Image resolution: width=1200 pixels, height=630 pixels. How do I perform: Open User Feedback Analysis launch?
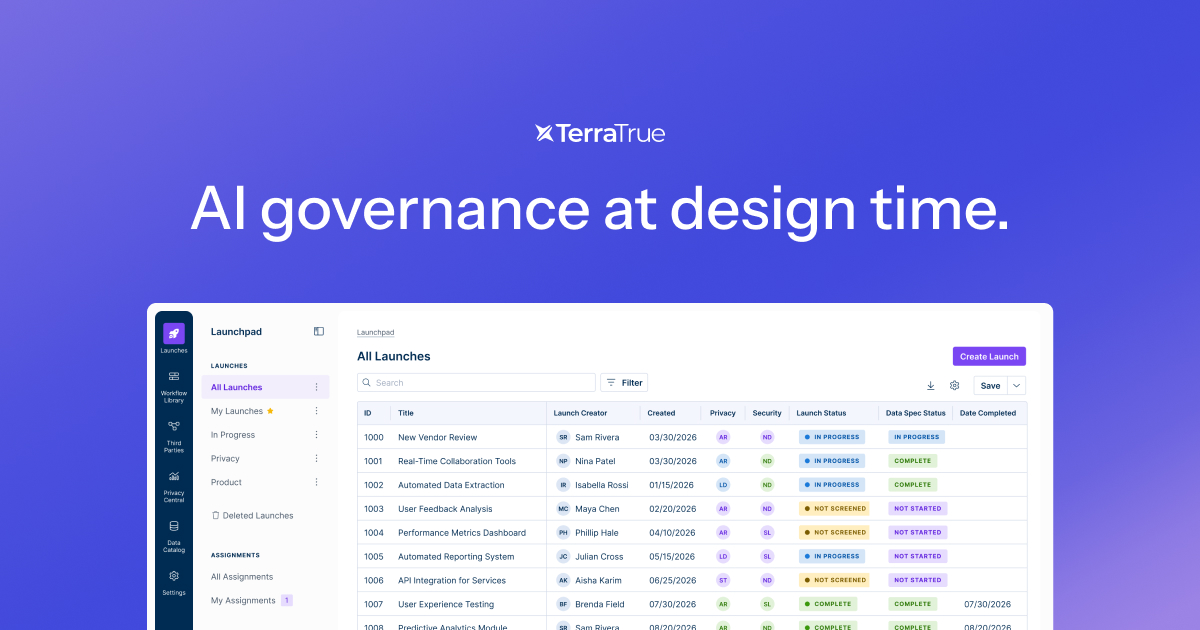click(x=445, y=509)
